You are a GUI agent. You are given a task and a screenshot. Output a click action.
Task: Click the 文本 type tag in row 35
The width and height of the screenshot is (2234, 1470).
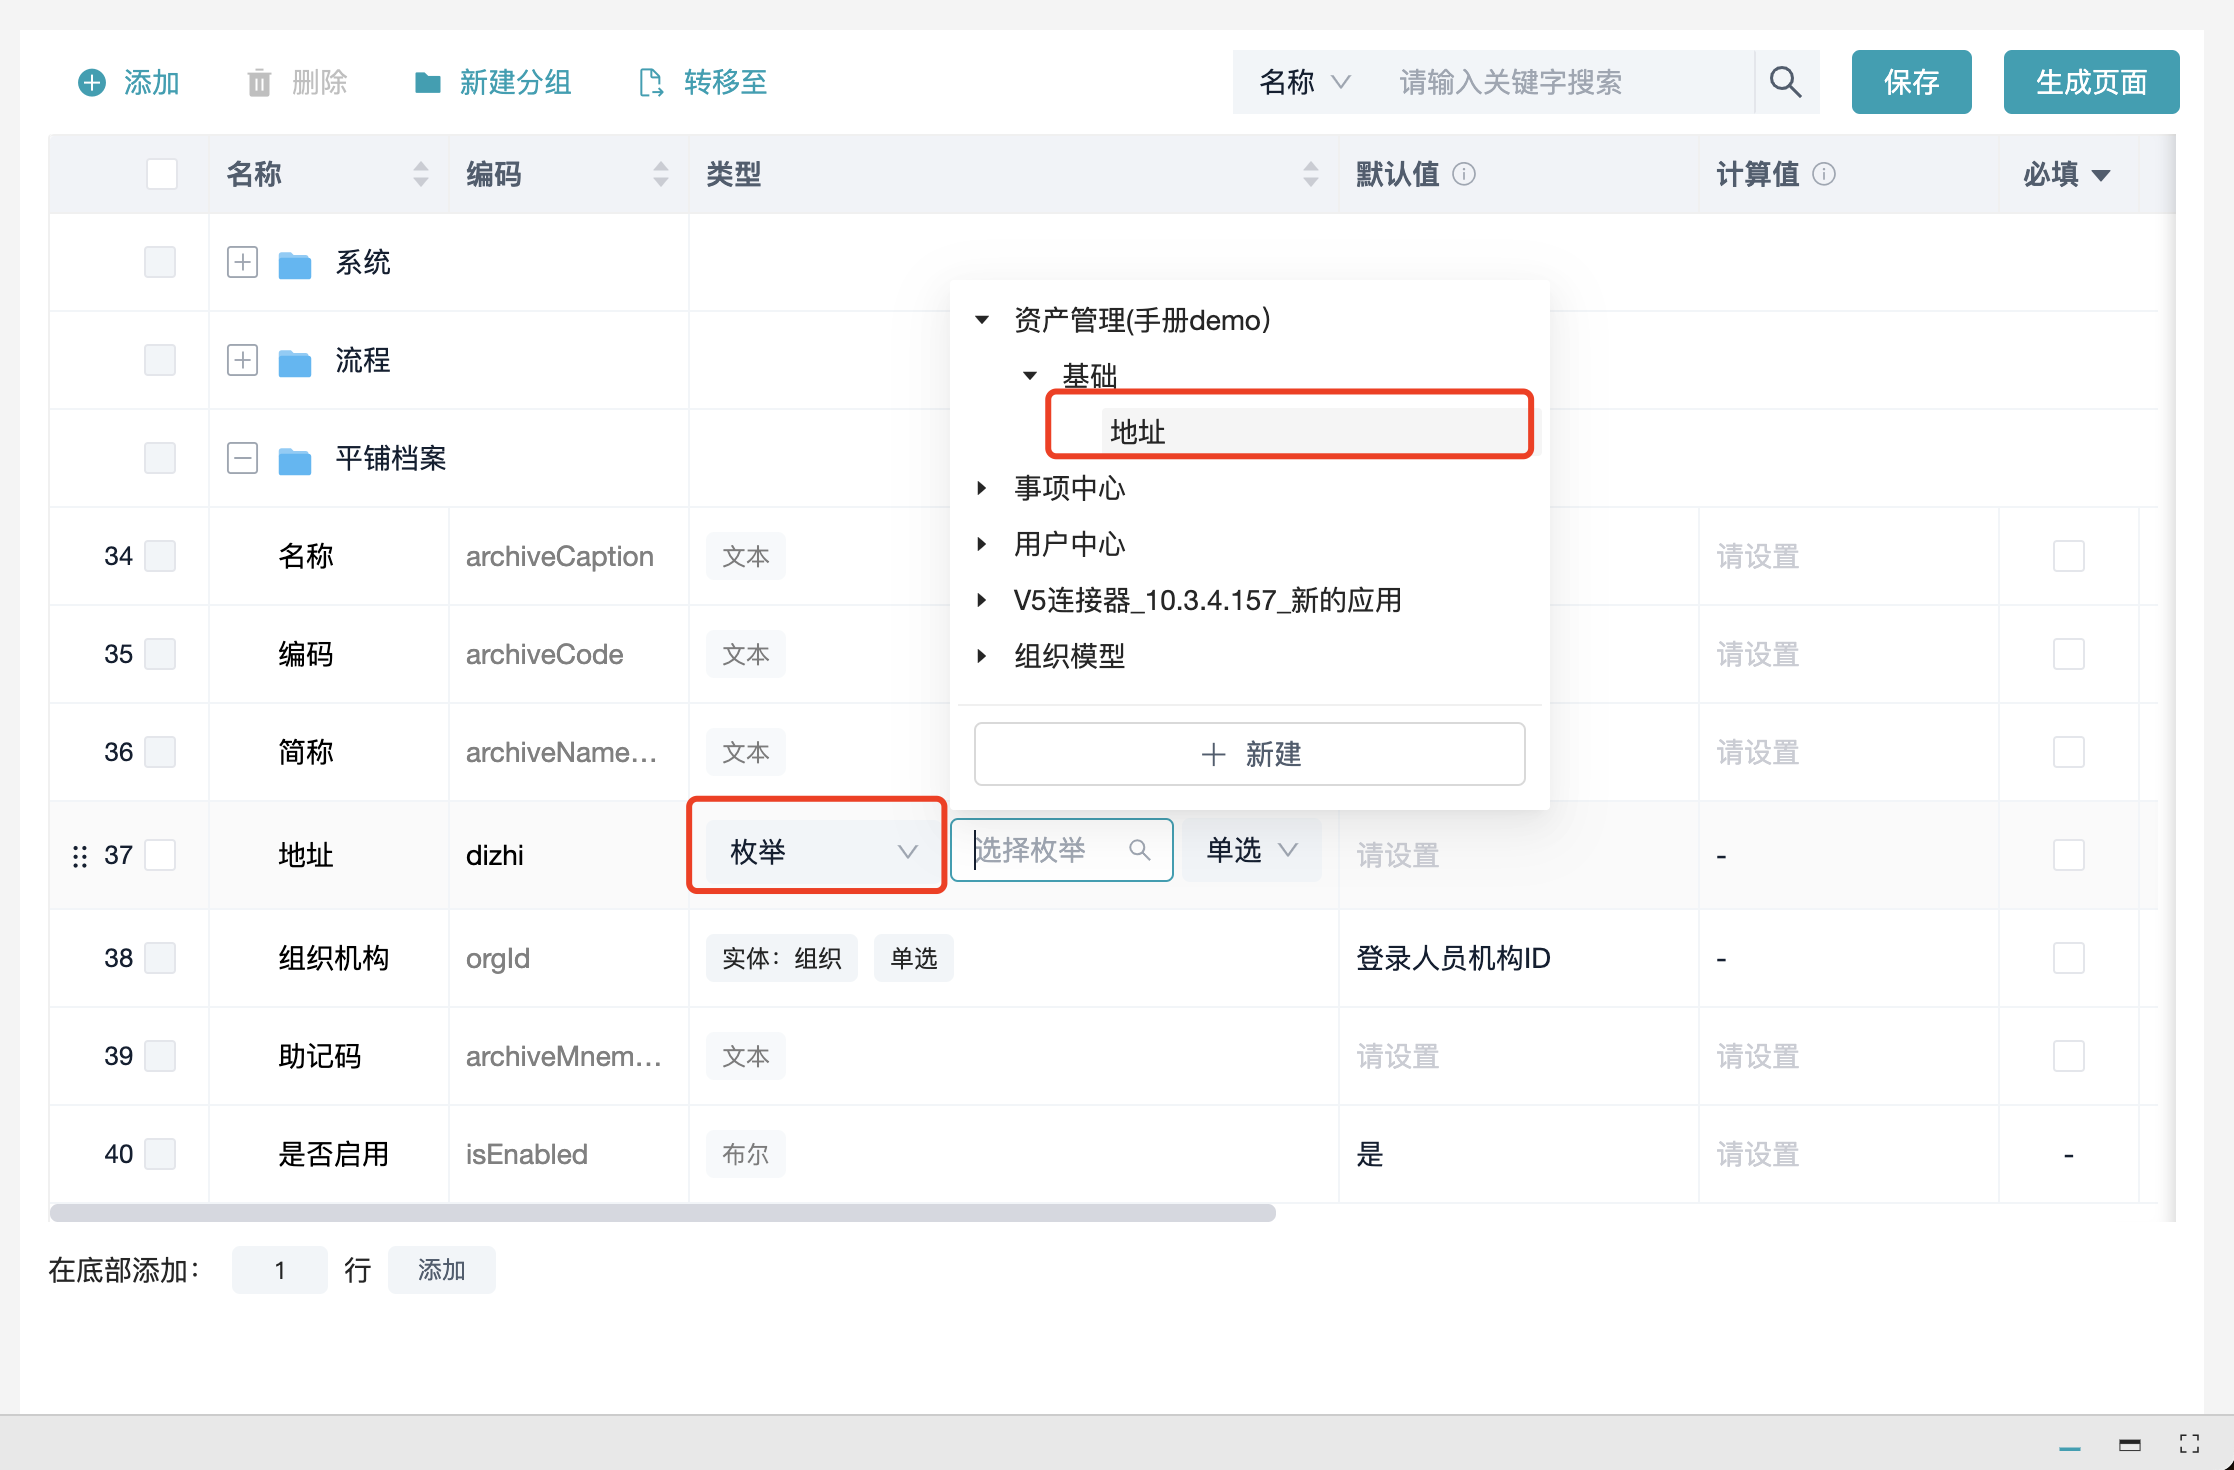click(746, 654)
